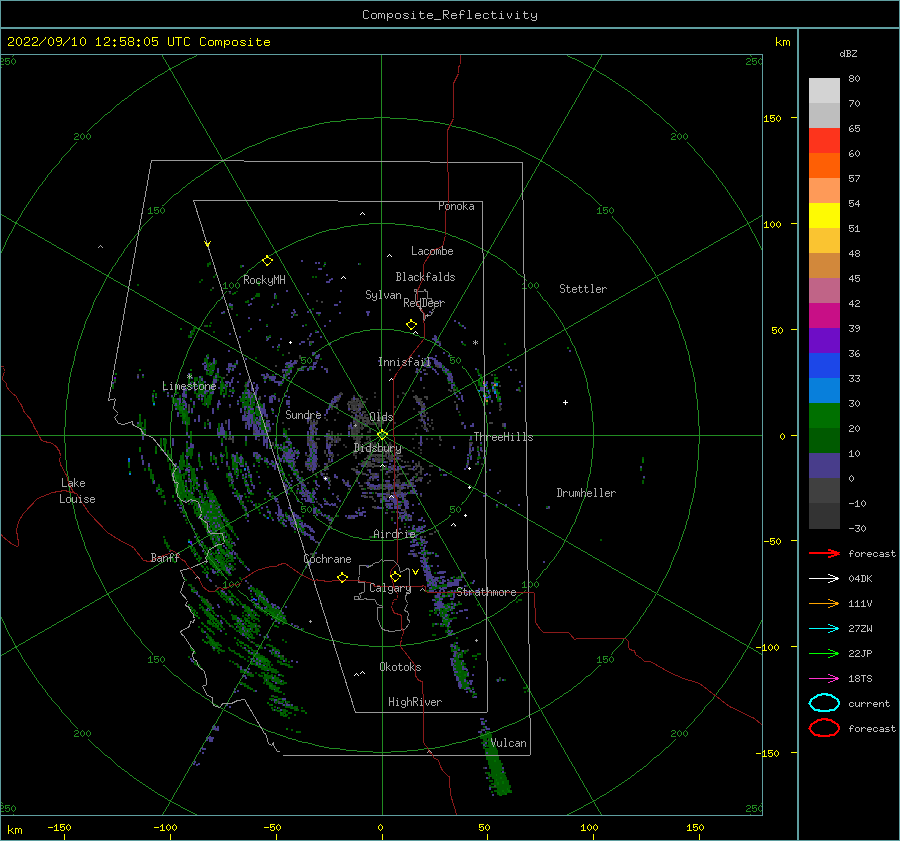The height and width of the screenshot is (841, 900).
Task: Click the Airdrie label
Action: tap(394, 534)
